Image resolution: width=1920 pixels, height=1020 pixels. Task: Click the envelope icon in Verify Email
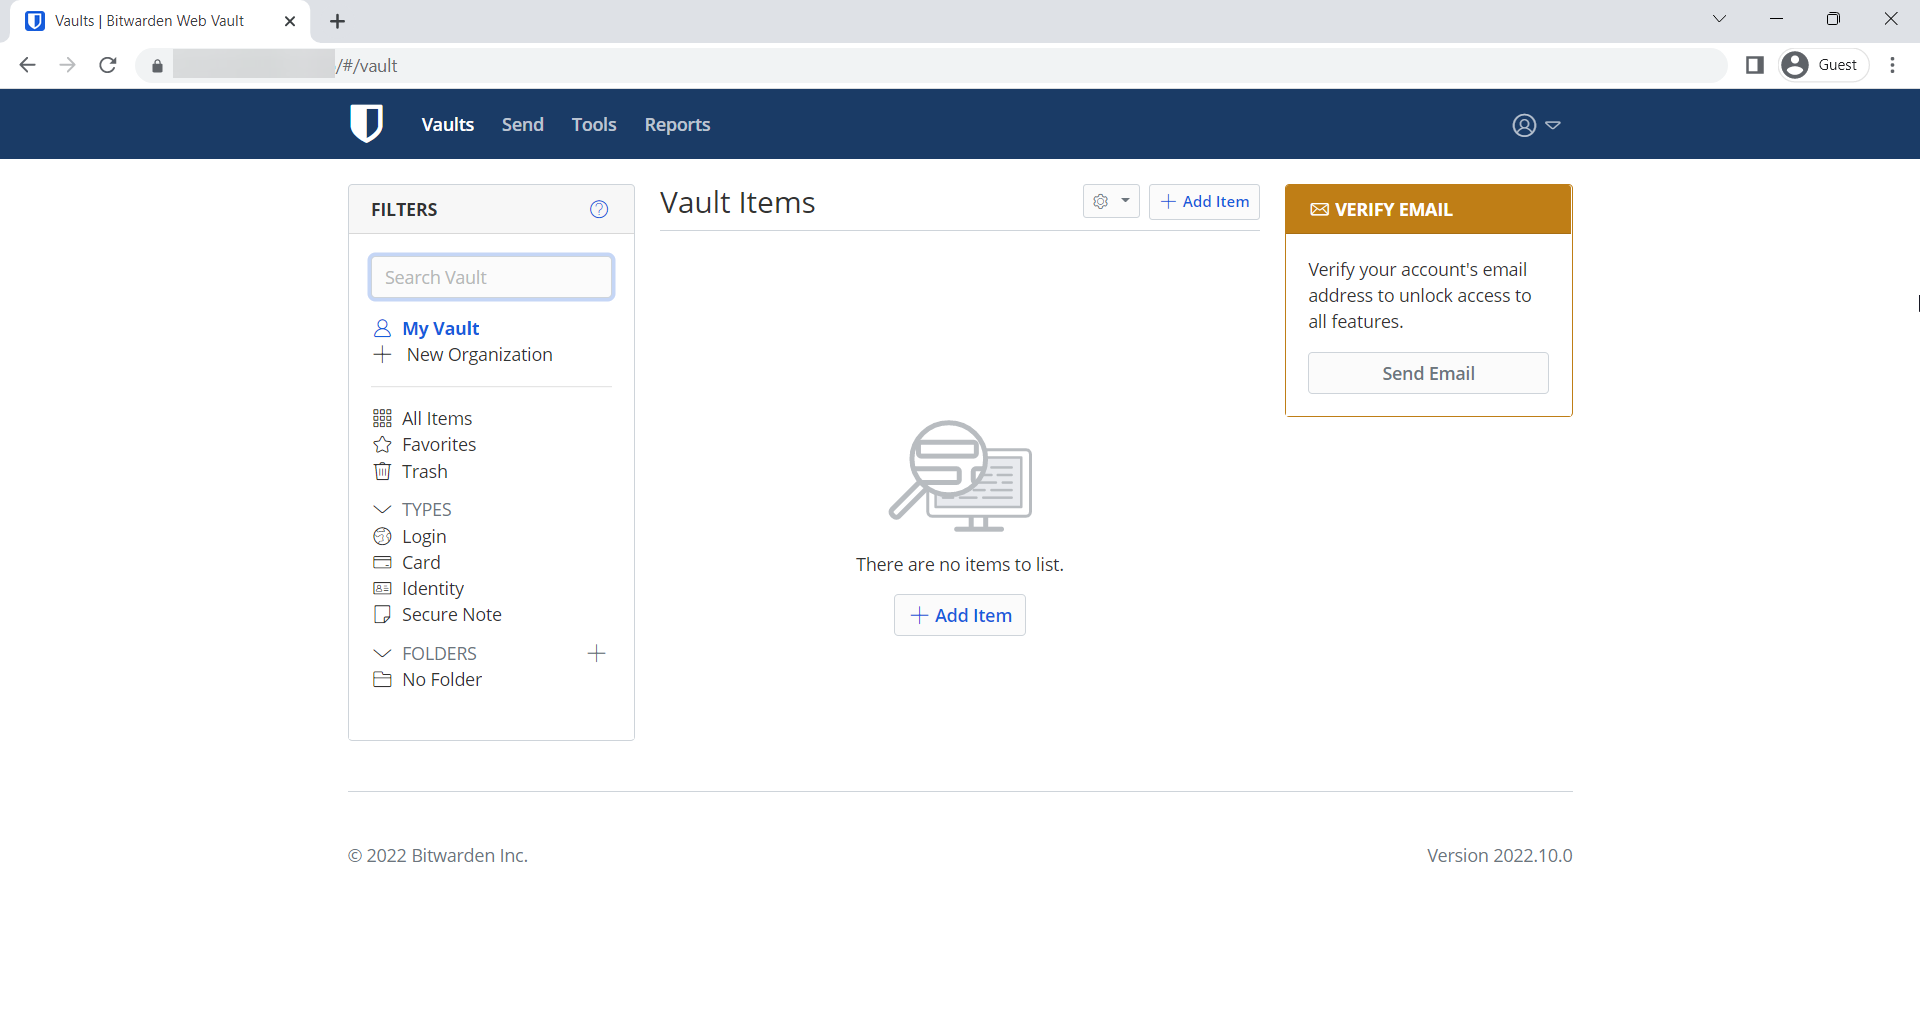pyautogui.click(x=1320, y=210)
